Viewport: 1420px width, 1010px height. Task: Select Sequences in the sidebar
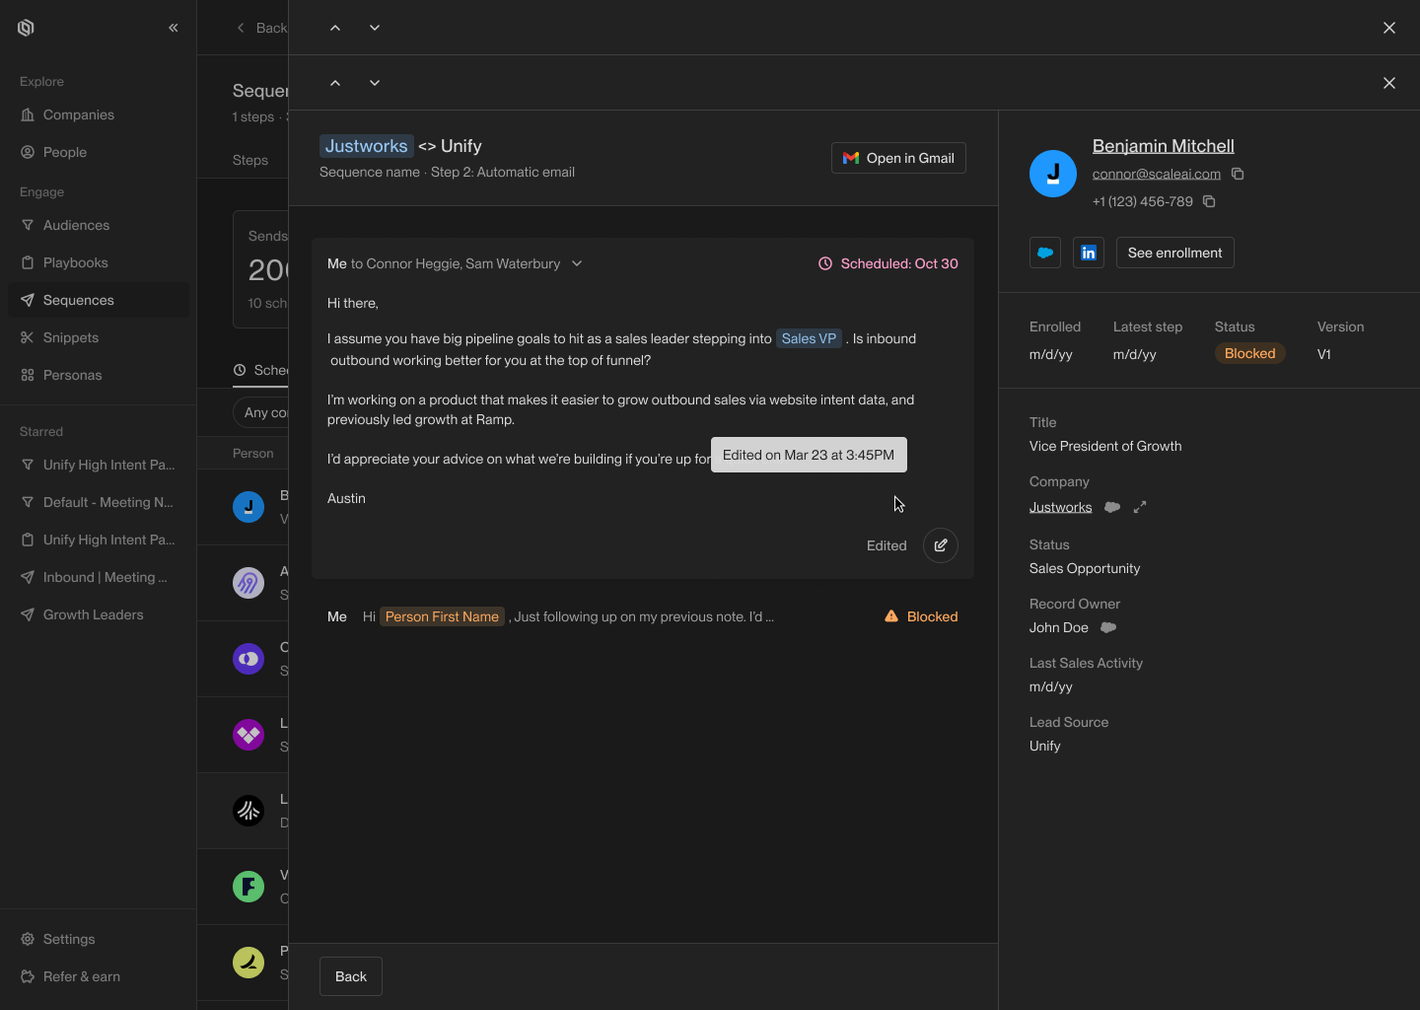[98, 300]
